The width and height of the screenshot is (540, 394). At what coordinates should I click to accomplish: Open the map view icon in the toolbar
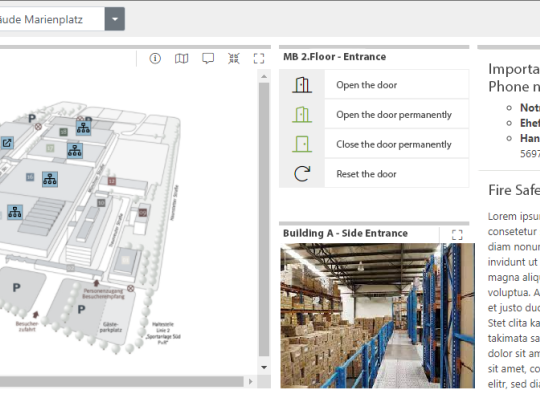click(181, 59)
